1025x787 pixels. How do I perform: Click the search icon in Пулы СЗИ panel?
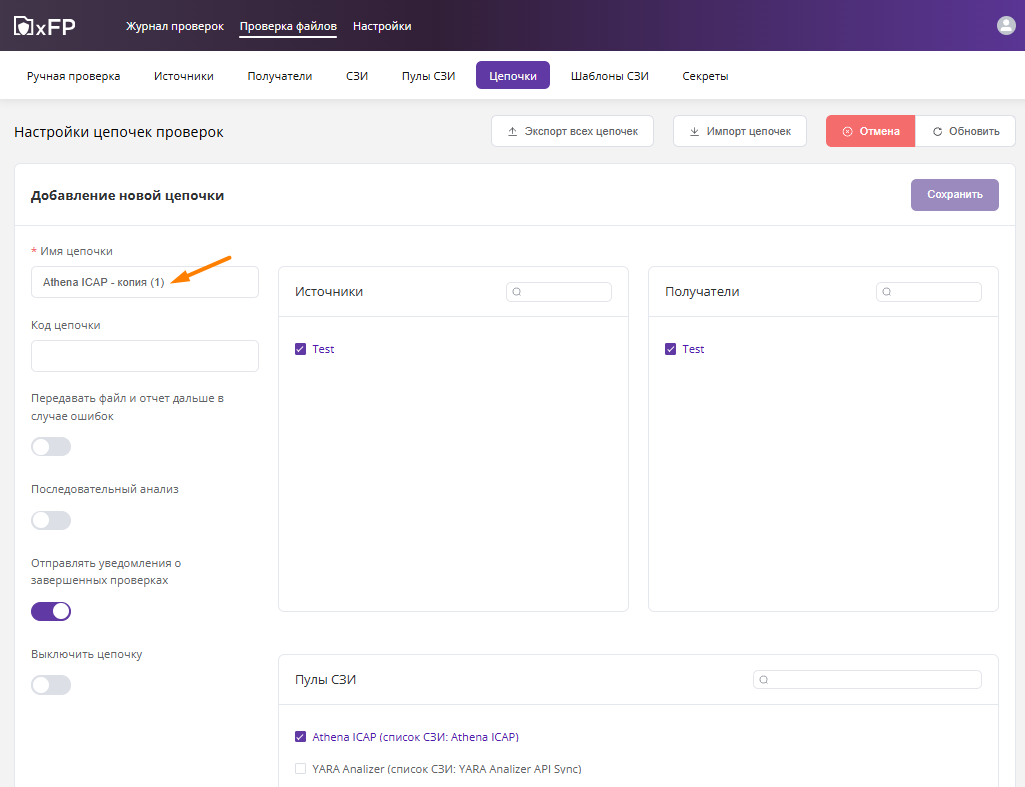[764, 680]
